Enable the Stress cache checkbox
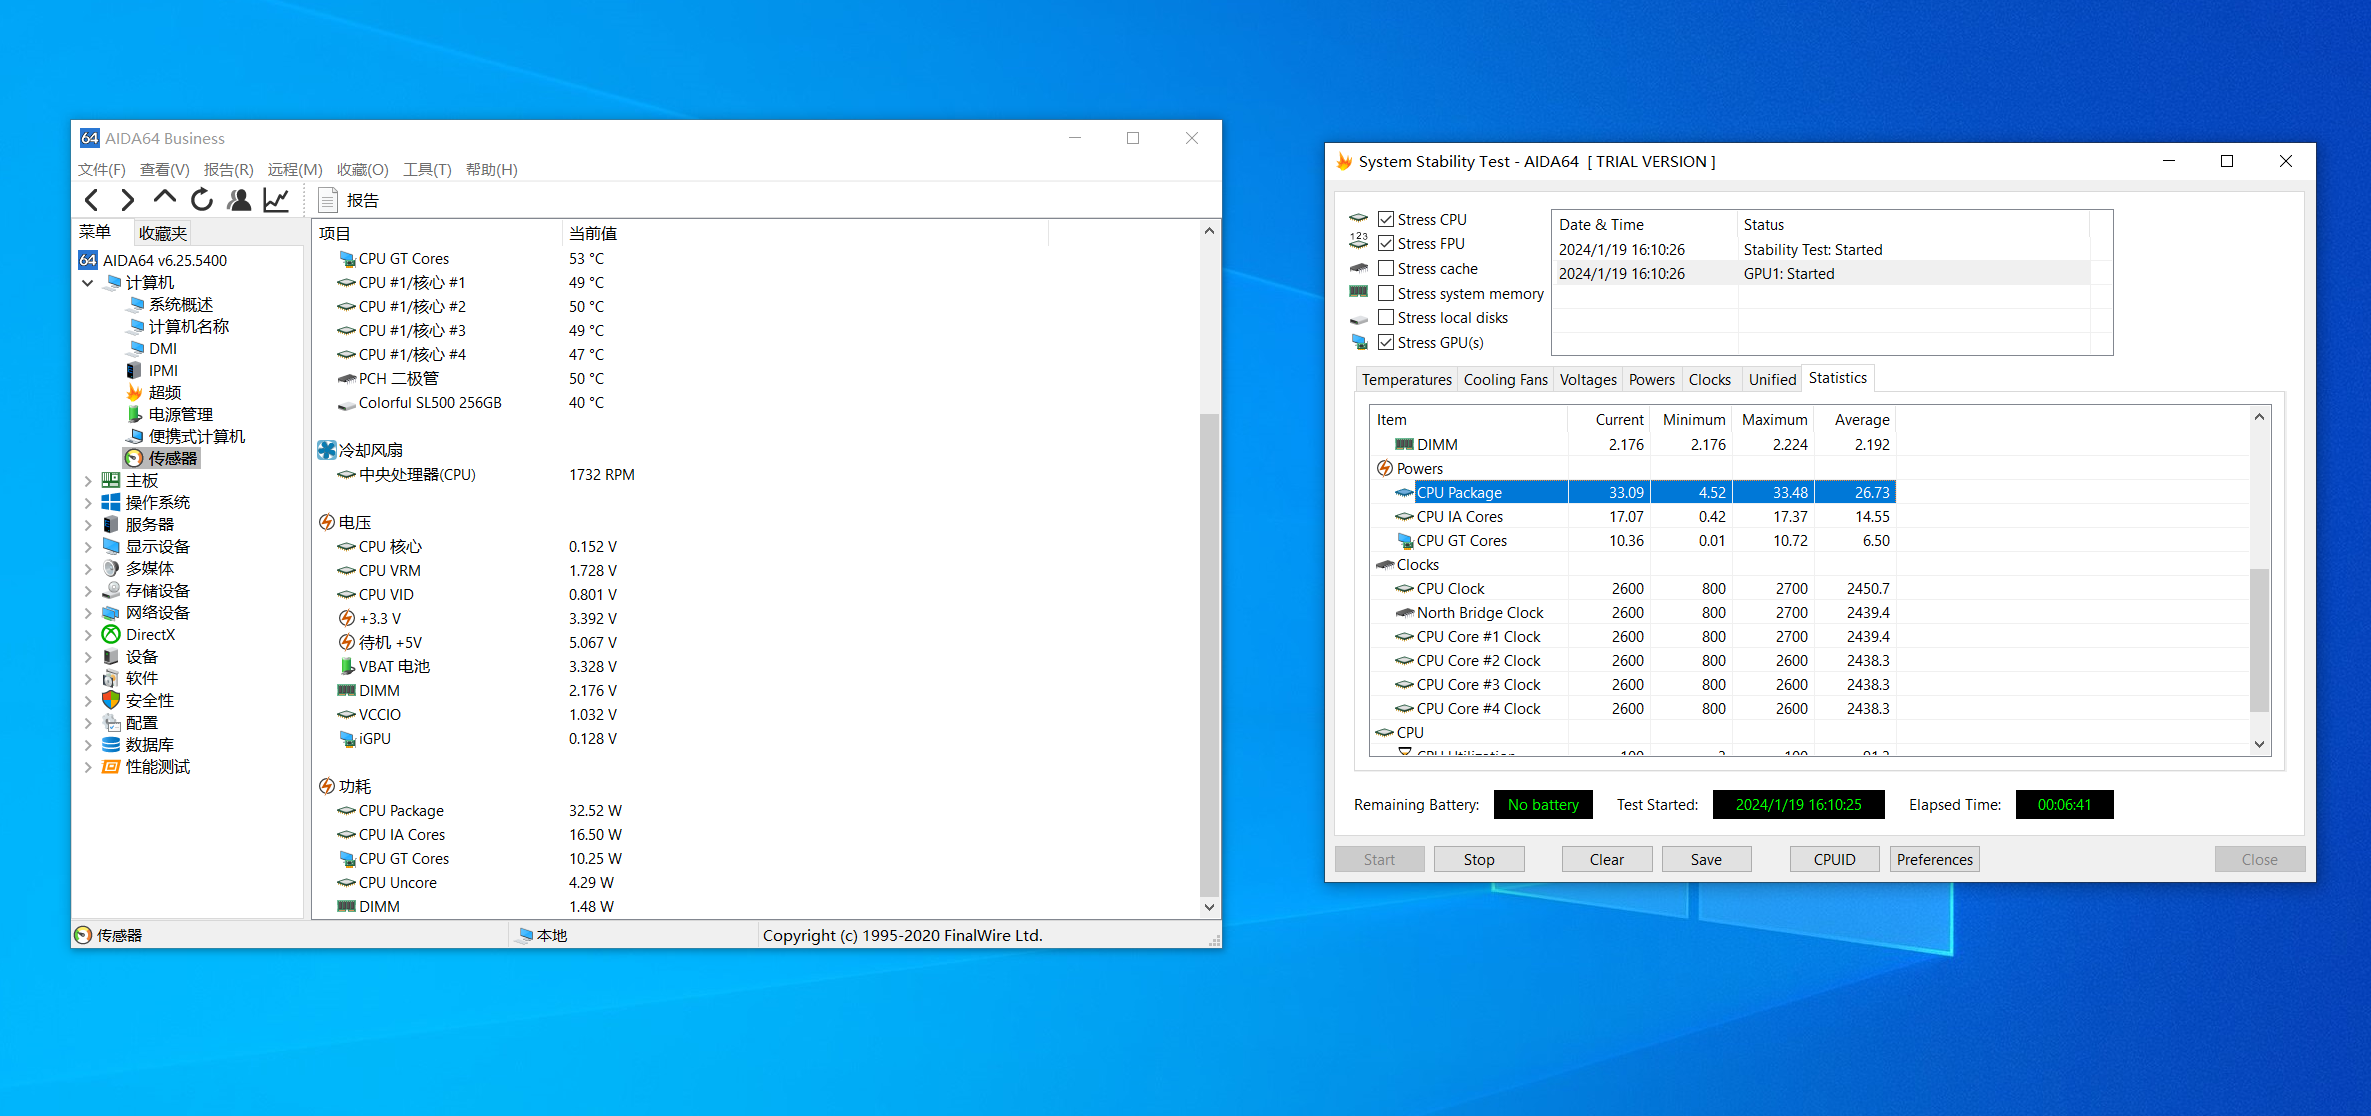This screenshot has width=2371, height=1116. click(x=1386, y=269)
